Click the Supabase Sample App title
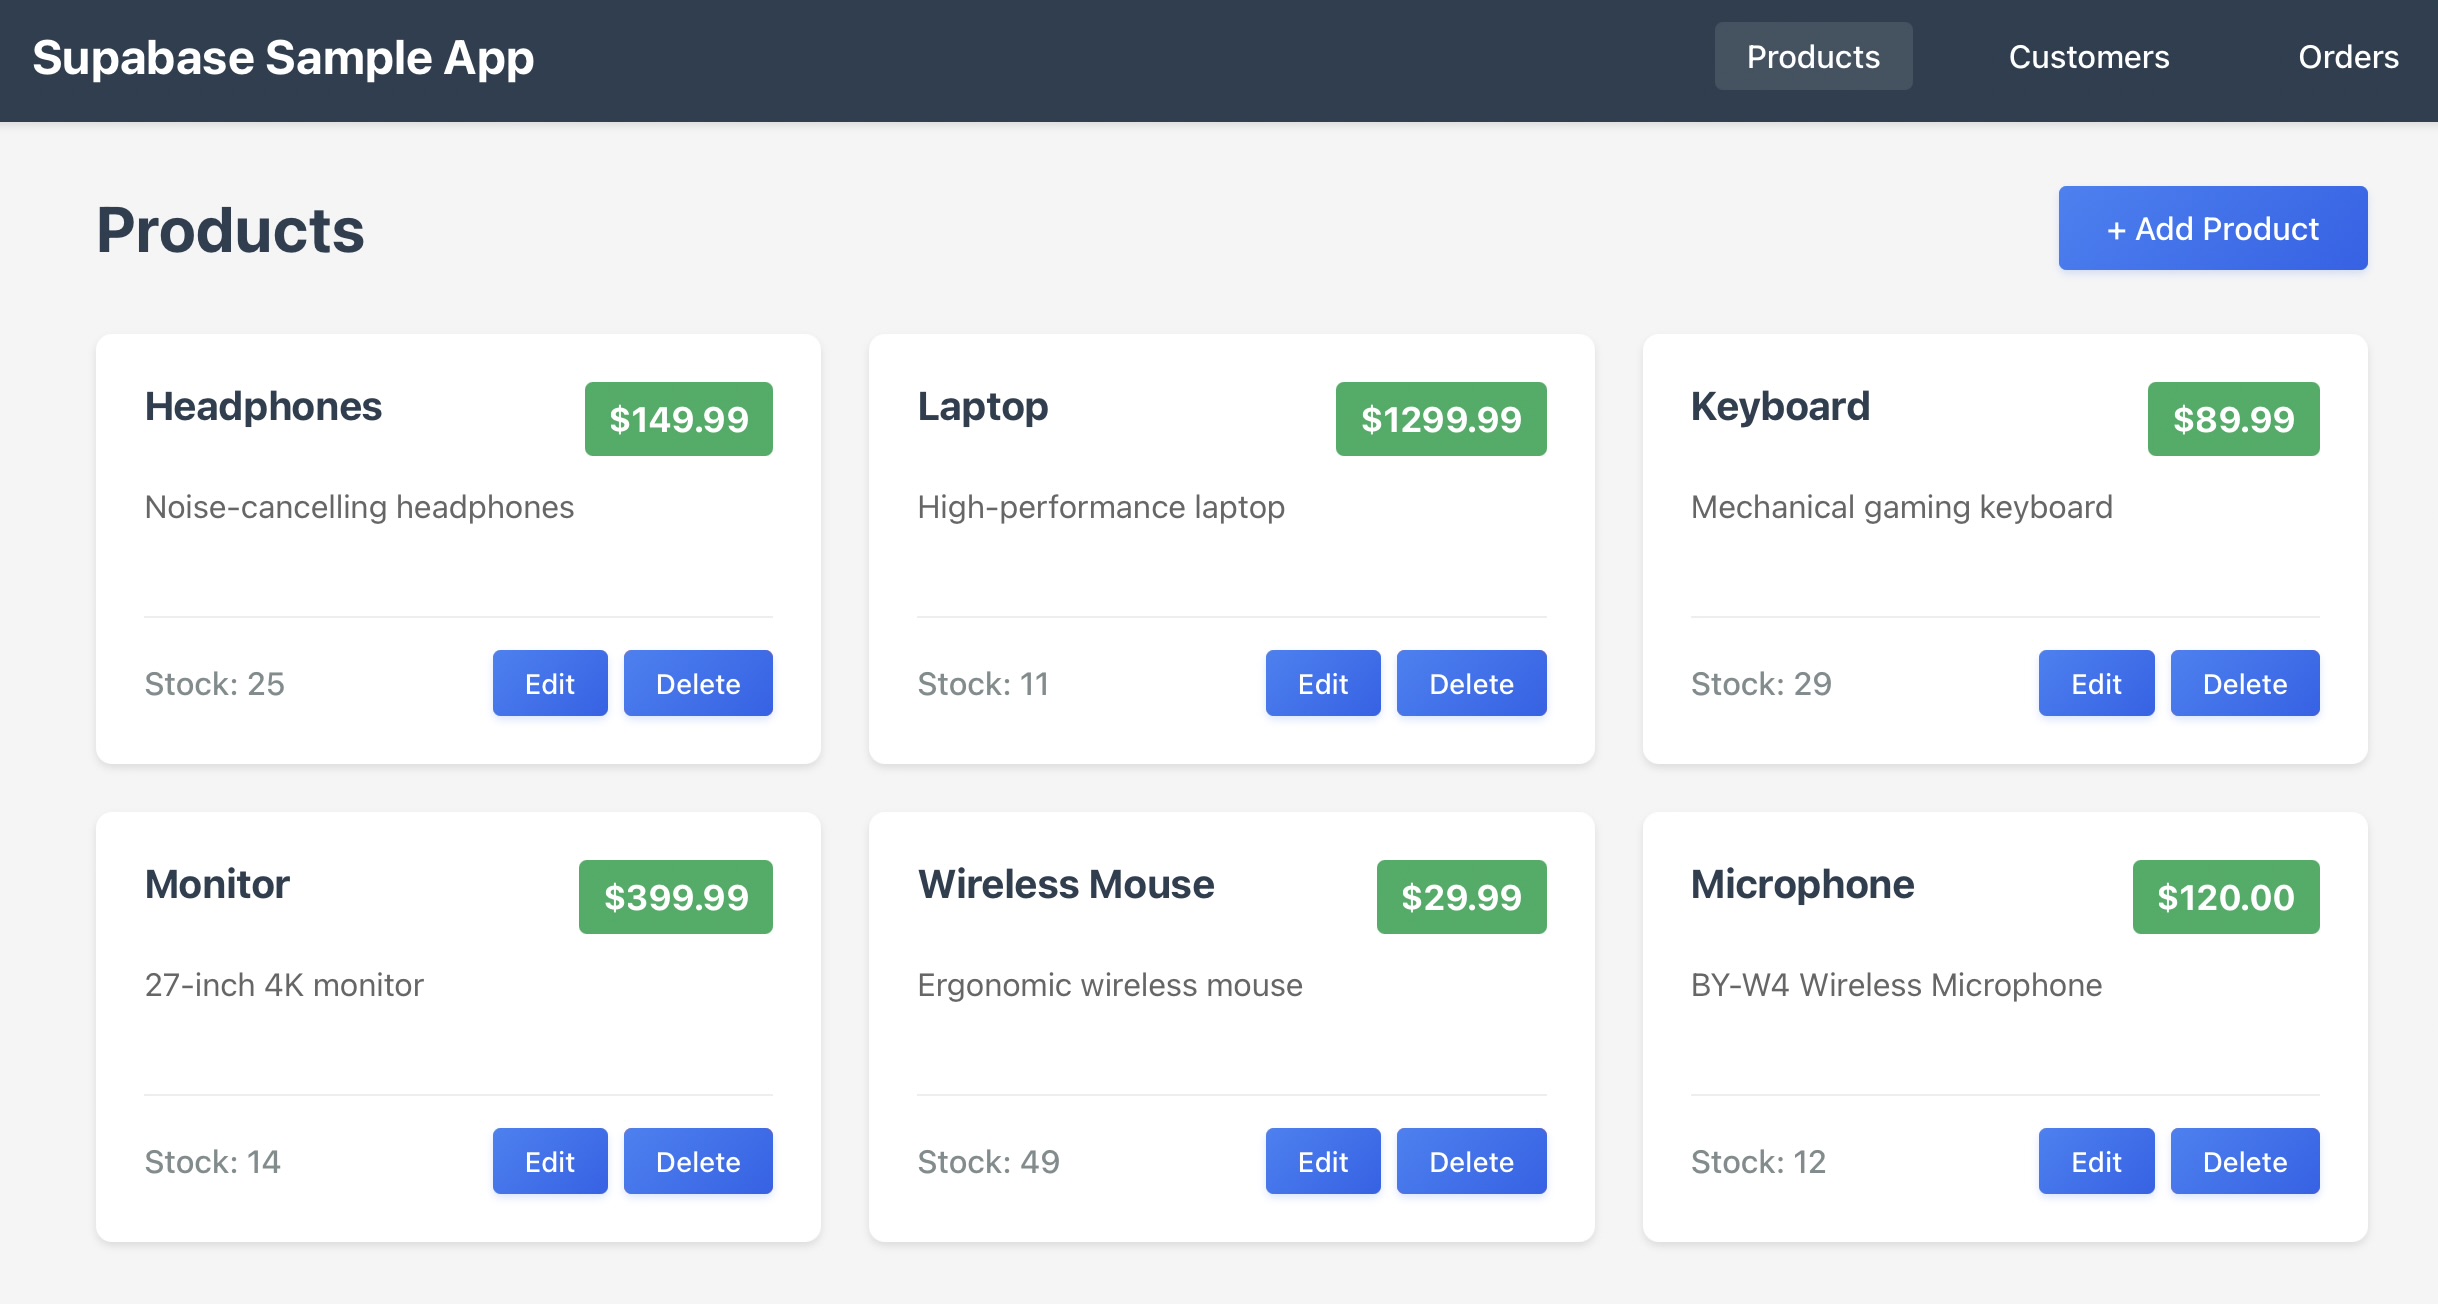Screen dimensions: 2438x1304 click(283, 58)
